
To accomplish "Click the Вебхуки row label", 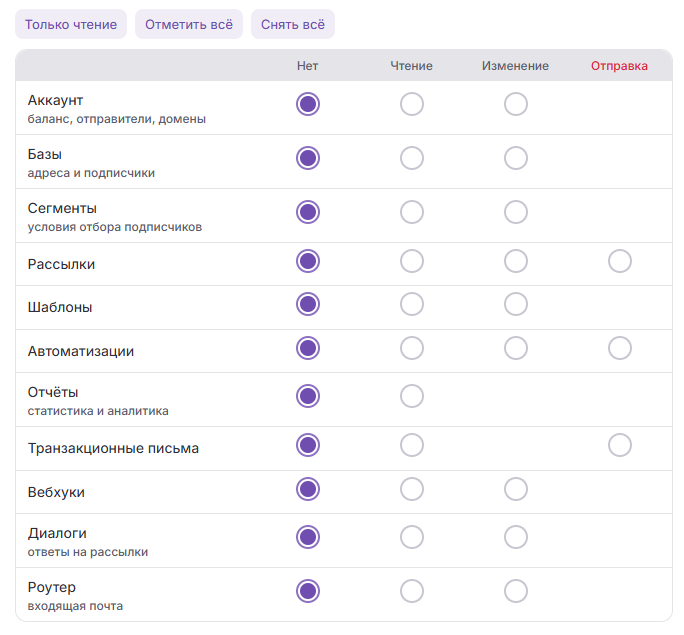I will 56,492.
